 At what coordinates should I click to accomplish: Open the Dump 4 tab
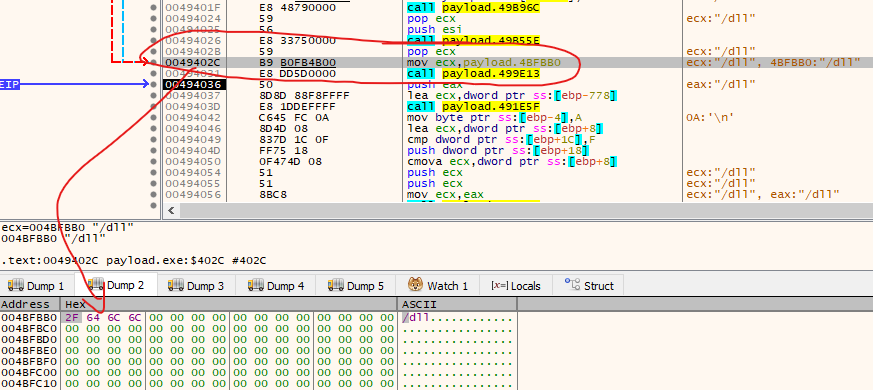pos(277,286)
